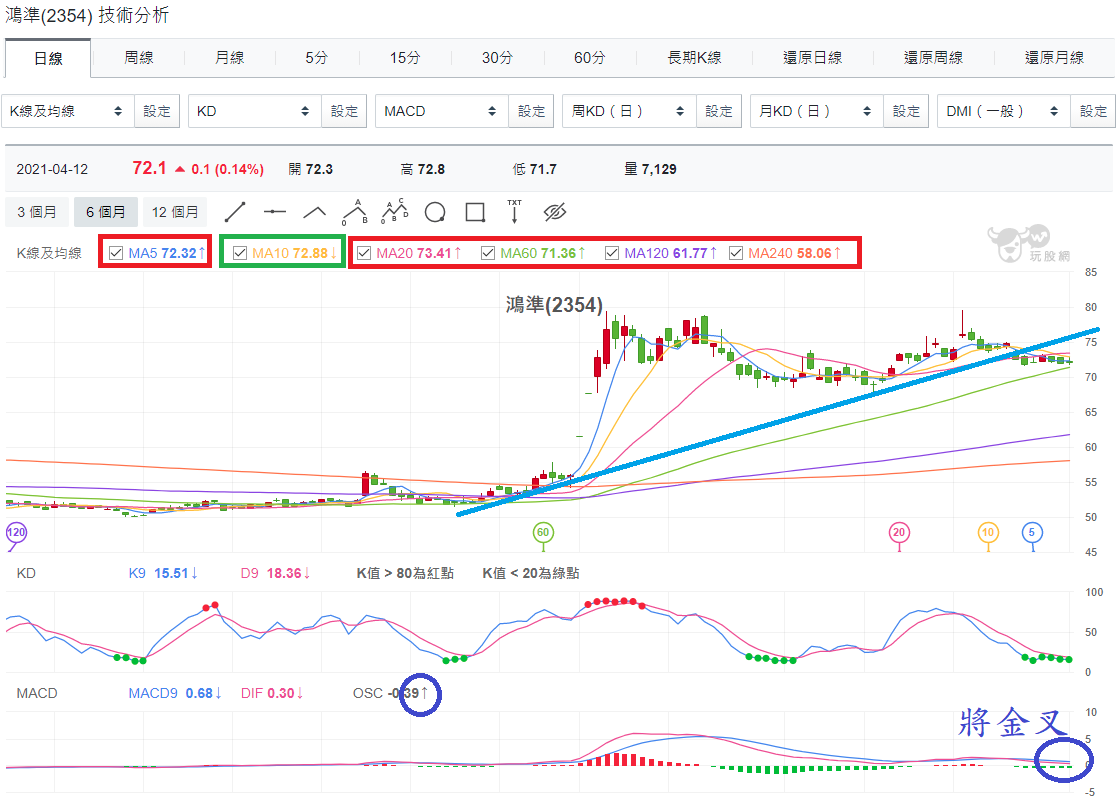Uncheck the MA10 moving average checkbox
This screenshot has width=1119, height=798.
[x=240, y=253]
